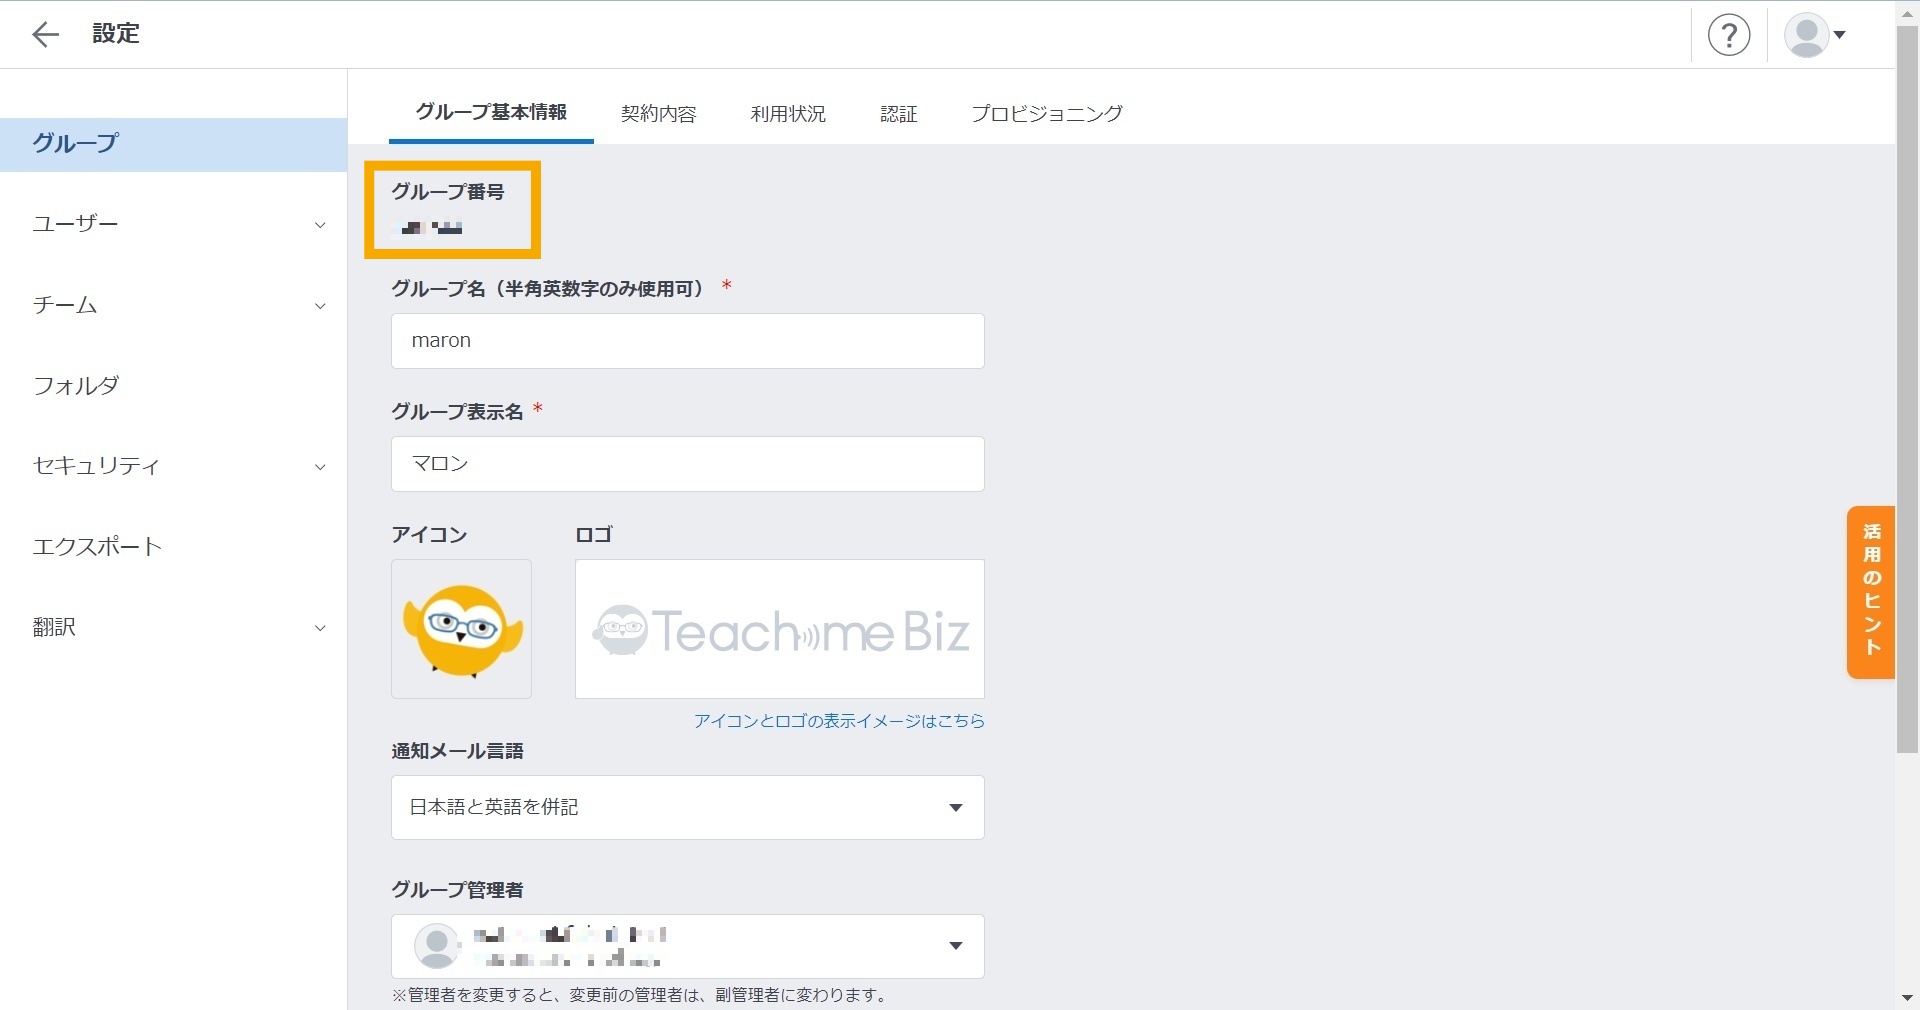Screen dimensions: 1920x1010
Task: Click the Teachme Biz logo preview
Action: [779, 629]
